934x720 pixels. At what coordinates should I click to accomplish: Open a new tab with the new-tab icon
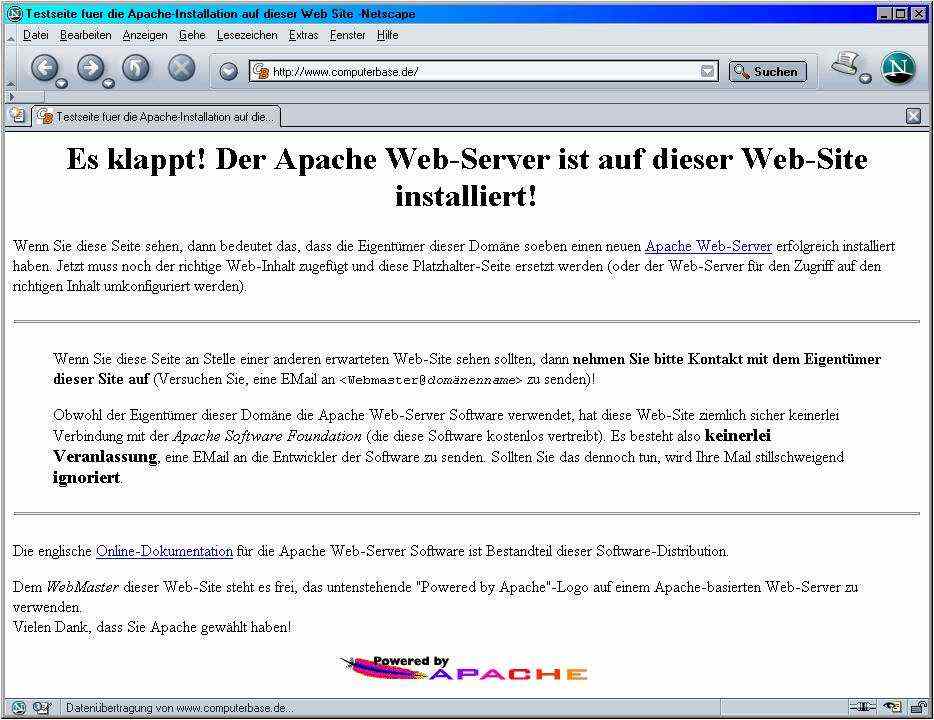click(x=18, y=116)
